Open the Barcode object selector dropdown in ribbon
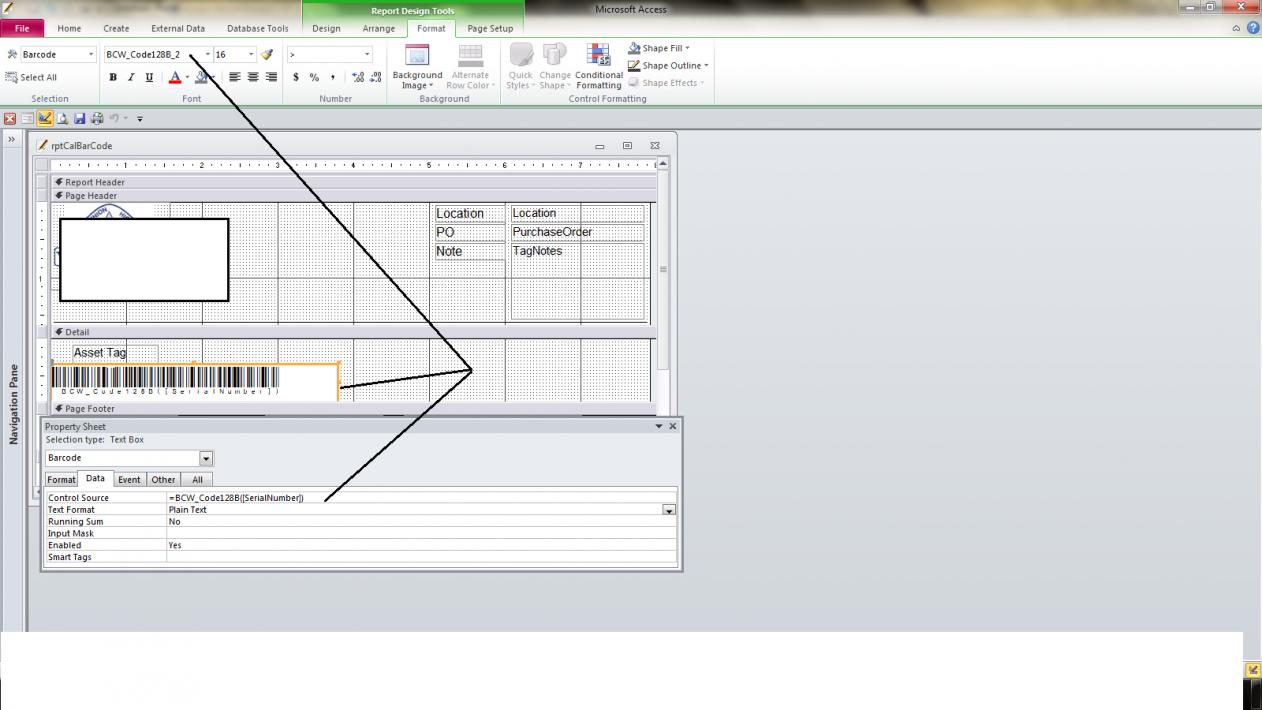Viewport: 1262px width, 710px height. 91,54
